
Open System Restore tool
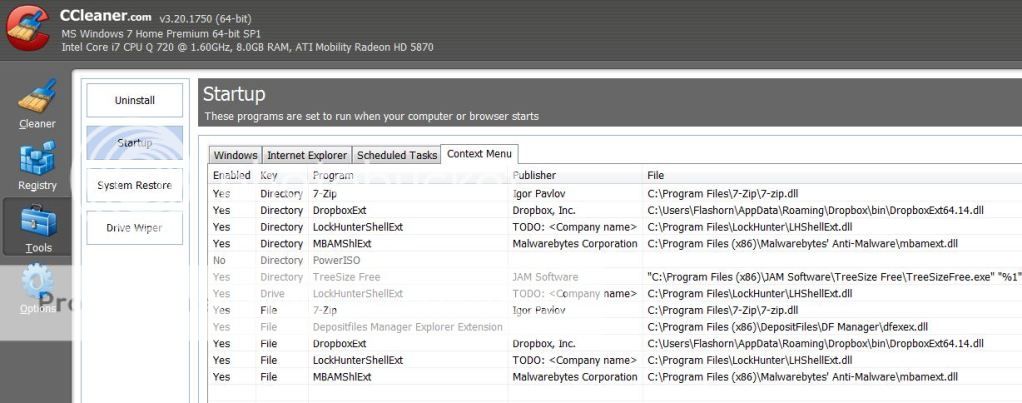coord(135,185)
